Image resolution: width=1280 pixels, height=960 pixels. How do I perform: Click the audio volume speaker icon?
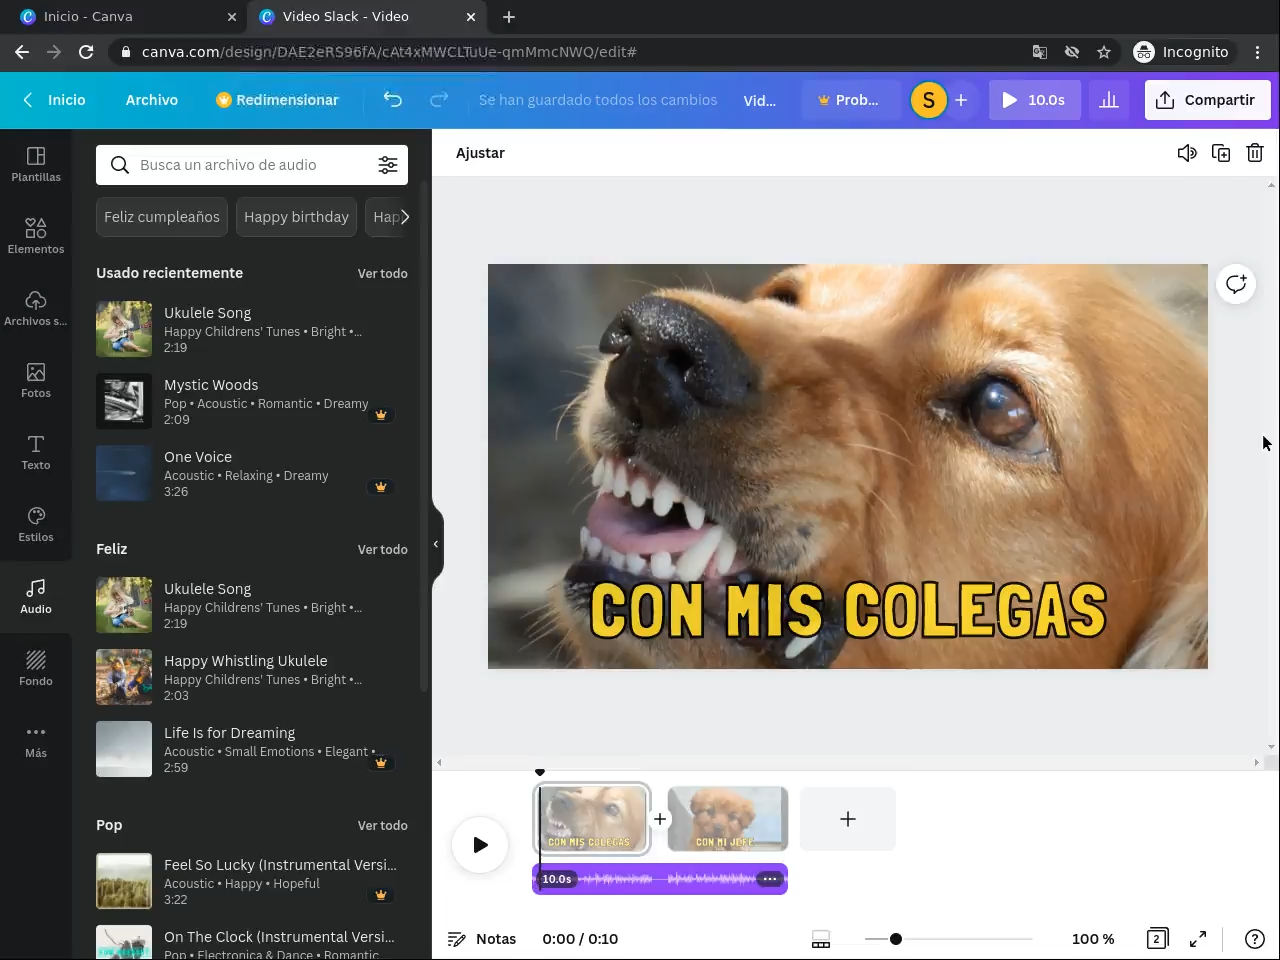pos(1187,153)
